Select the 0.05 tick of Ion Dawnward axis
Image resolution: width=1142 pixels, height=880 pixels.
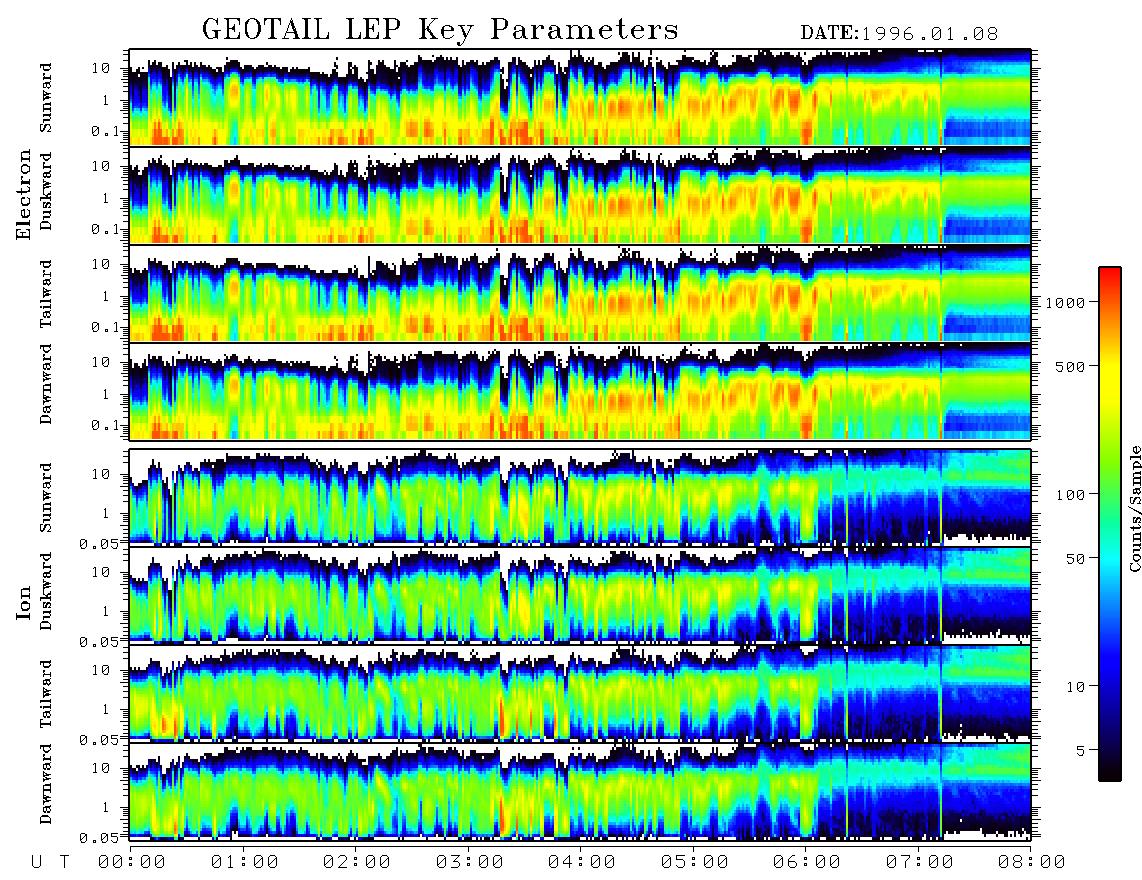tap(98, 838)
